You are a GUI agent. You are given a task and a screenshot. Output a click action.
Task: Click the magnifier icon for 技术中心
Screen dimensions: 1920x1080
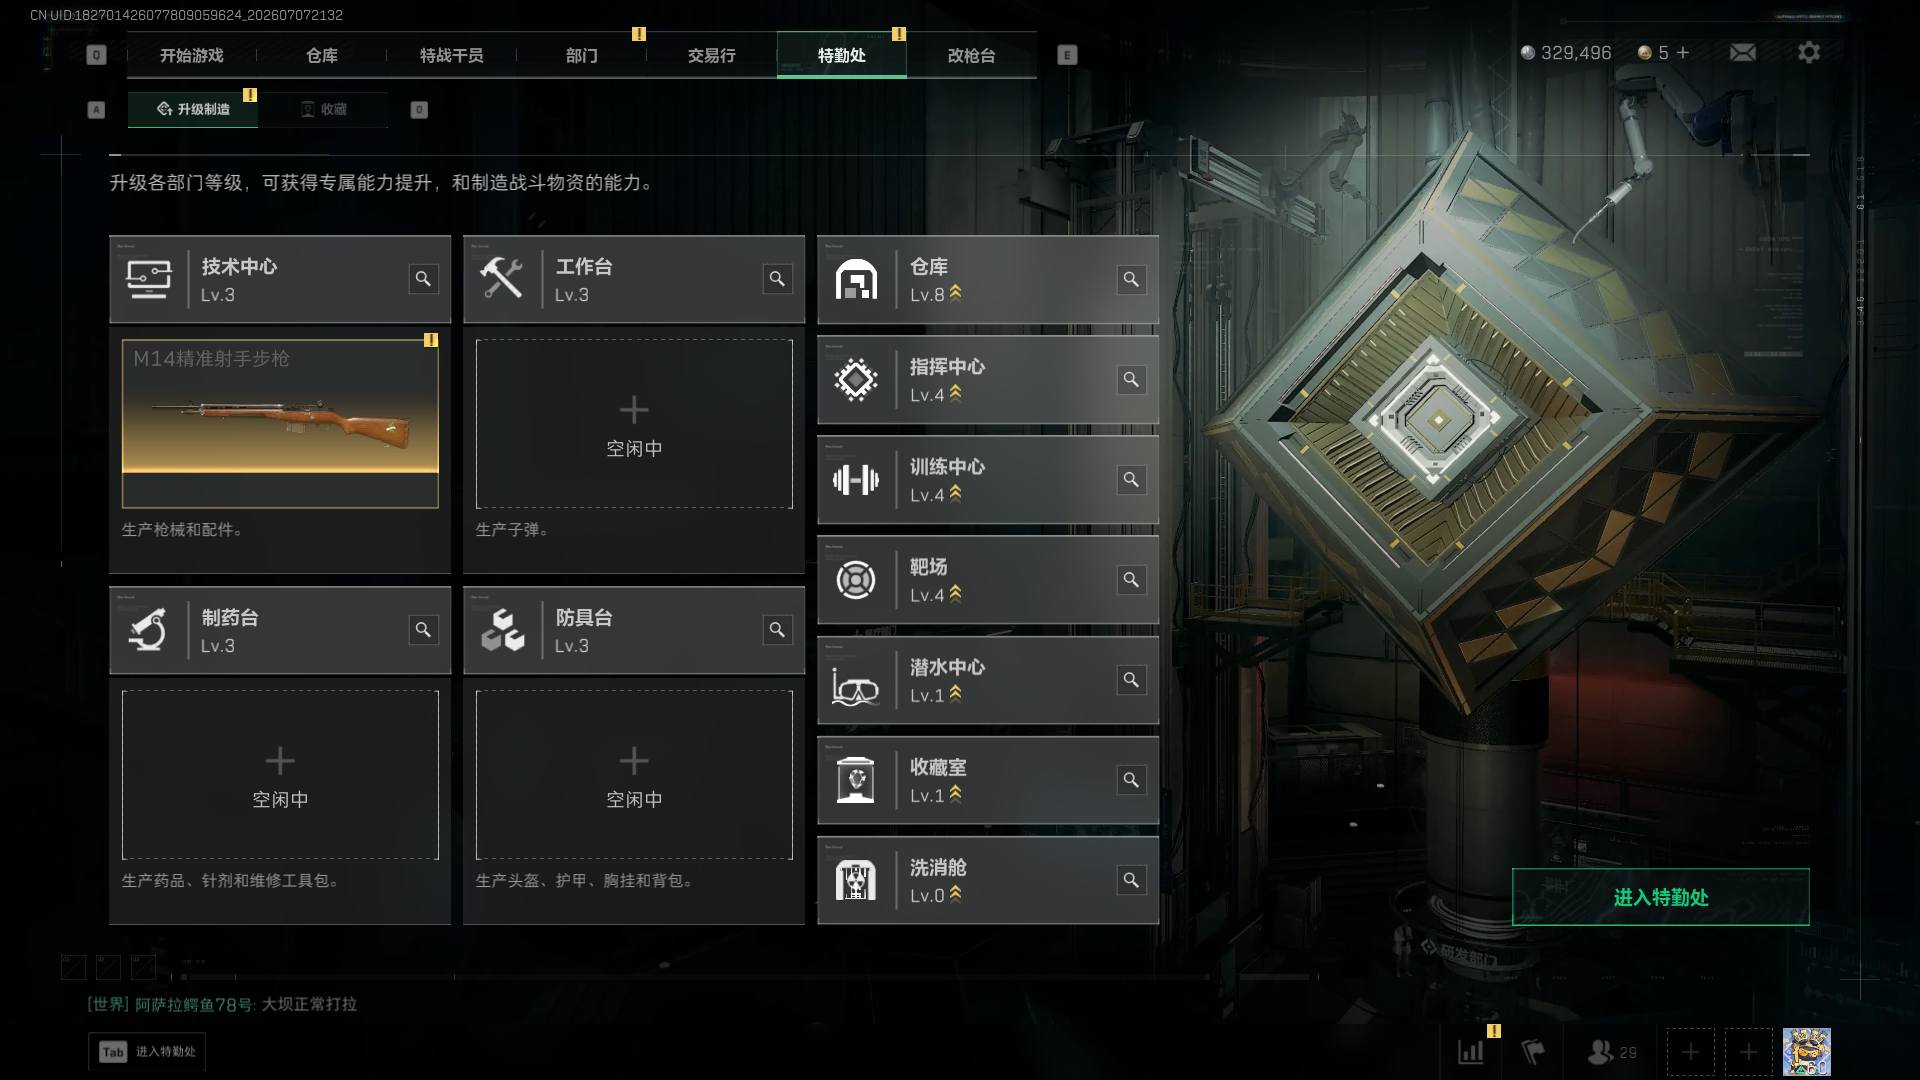[x=423, y=279]
